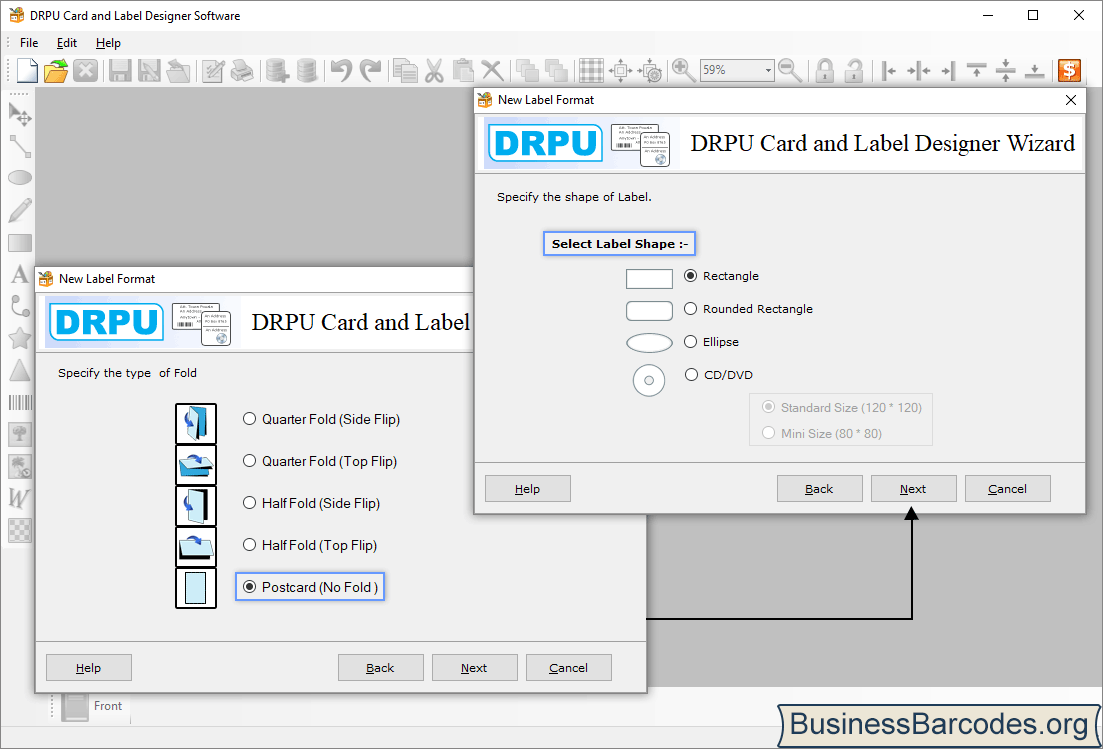Open a file with the folder icon
1103x749 pixels.
(56, 70)
